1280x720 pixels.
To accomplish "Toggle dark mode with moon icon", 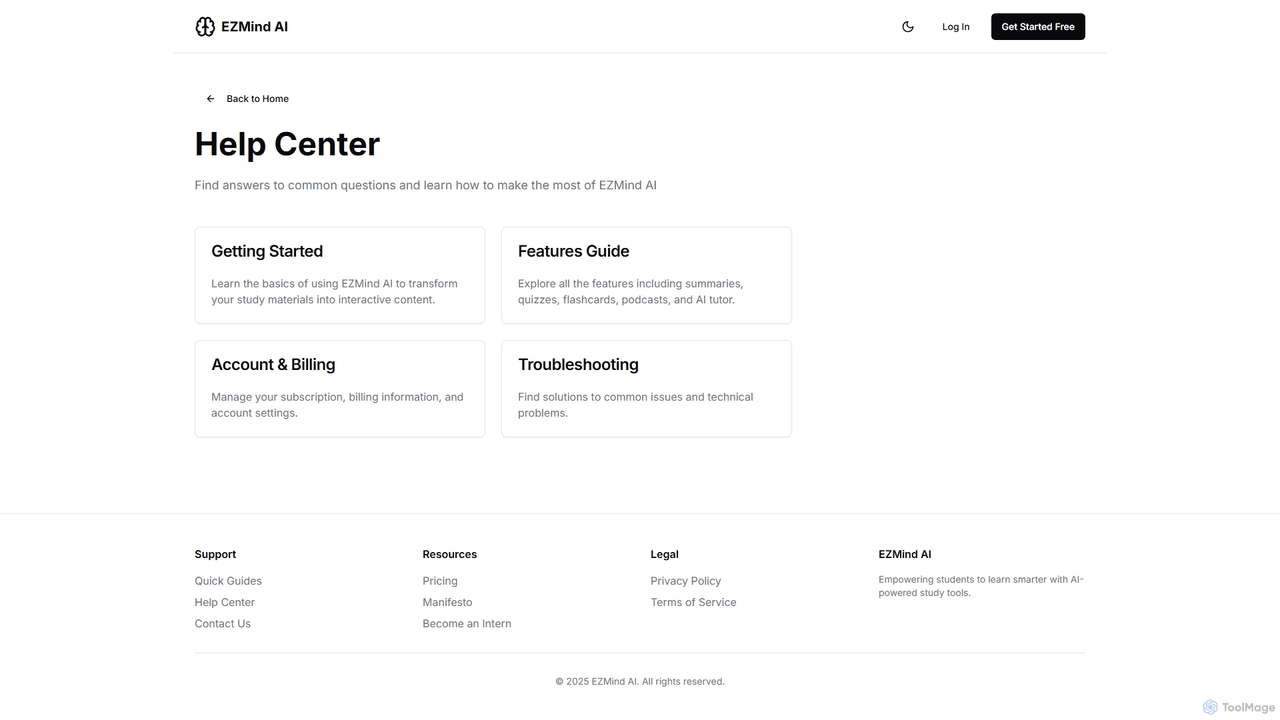I will click(908, 27).
